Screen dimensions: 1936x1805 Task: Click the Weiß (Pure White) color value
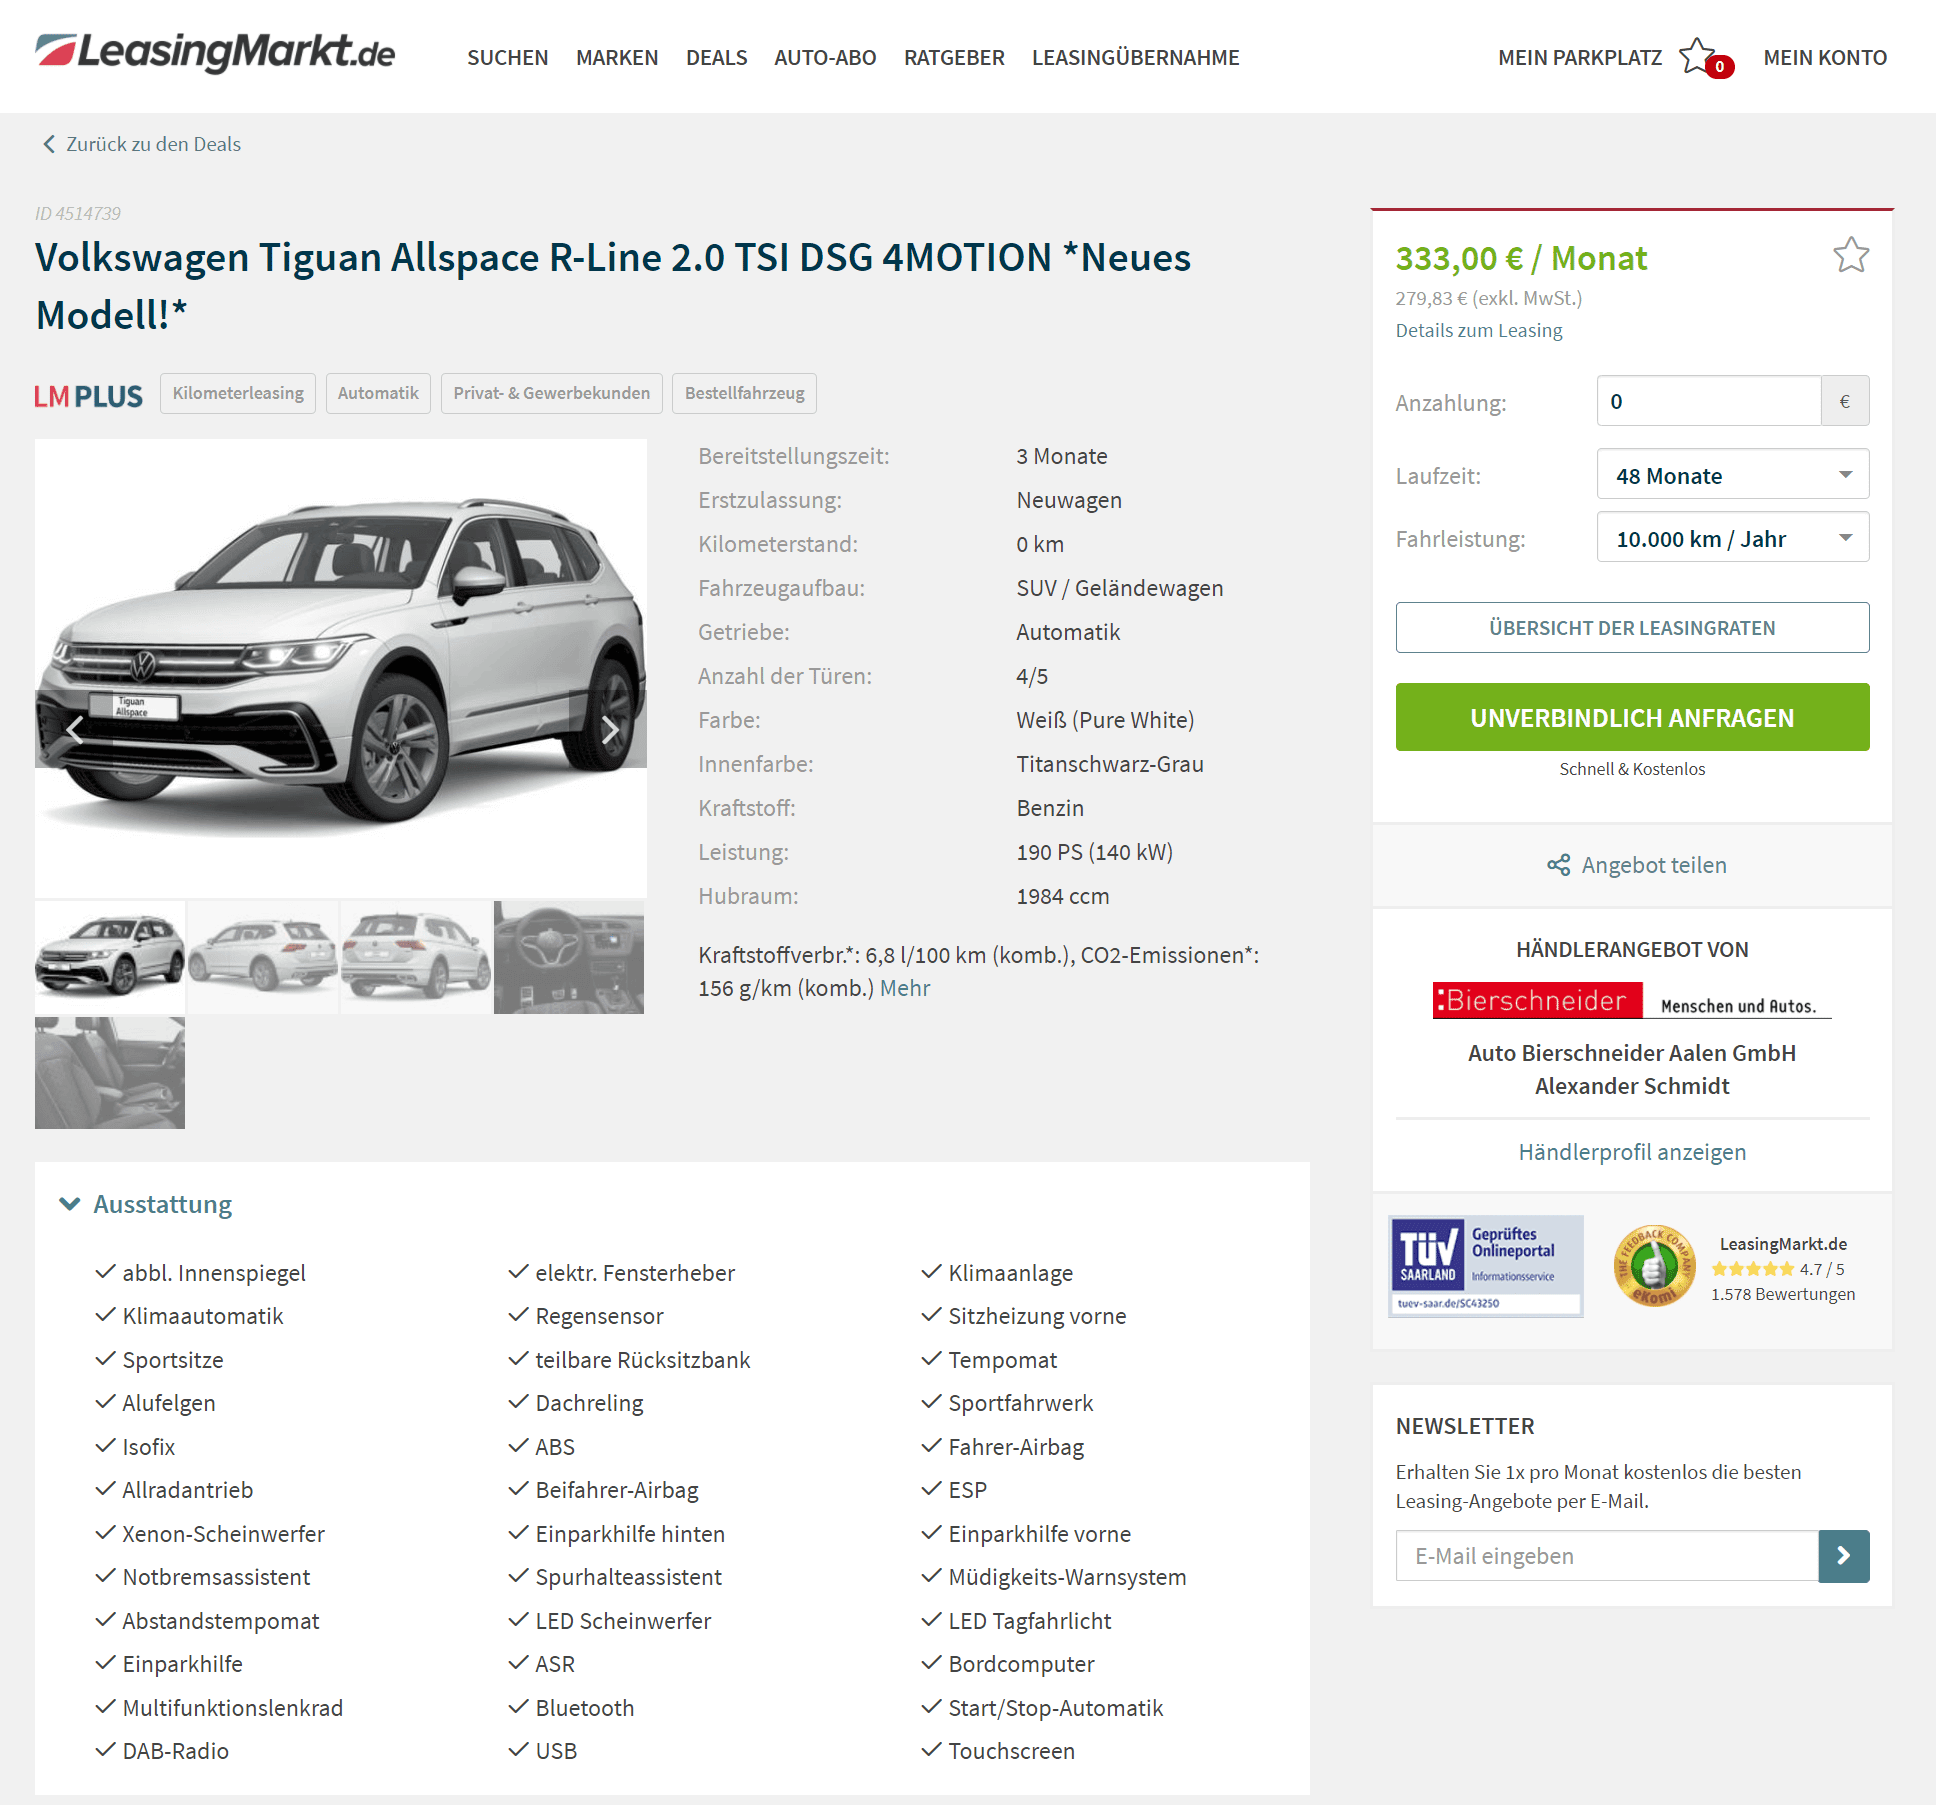tap(1105, 720)
